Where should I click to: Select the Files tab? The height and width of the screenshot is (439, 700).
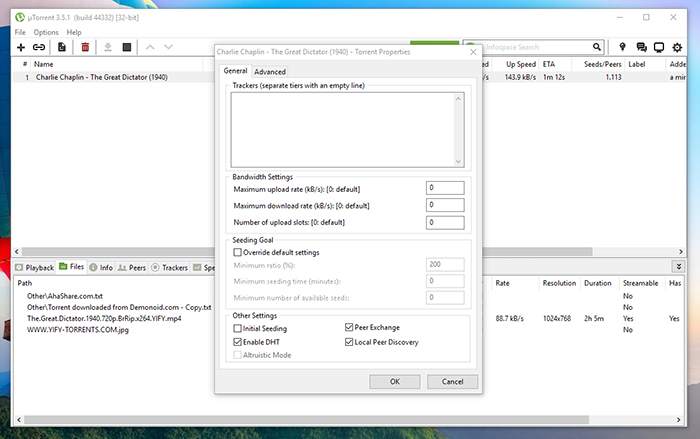pyautogui.click(x=71, y=267)
